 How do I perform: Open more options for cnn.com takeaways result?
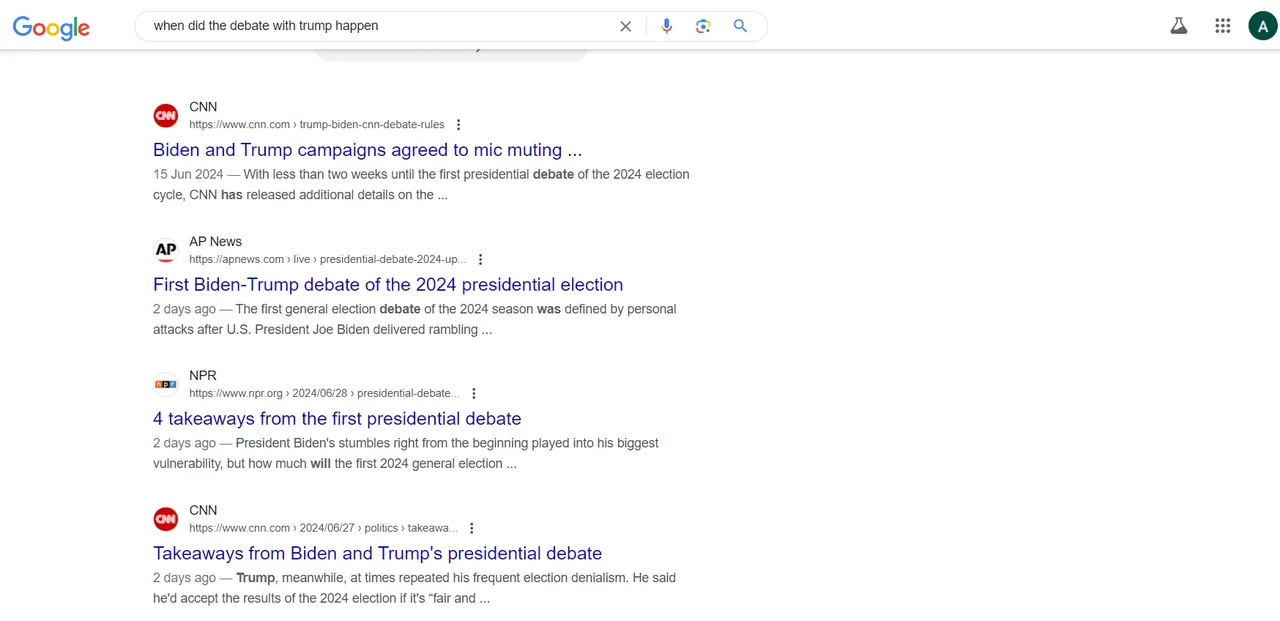(471, 528)
